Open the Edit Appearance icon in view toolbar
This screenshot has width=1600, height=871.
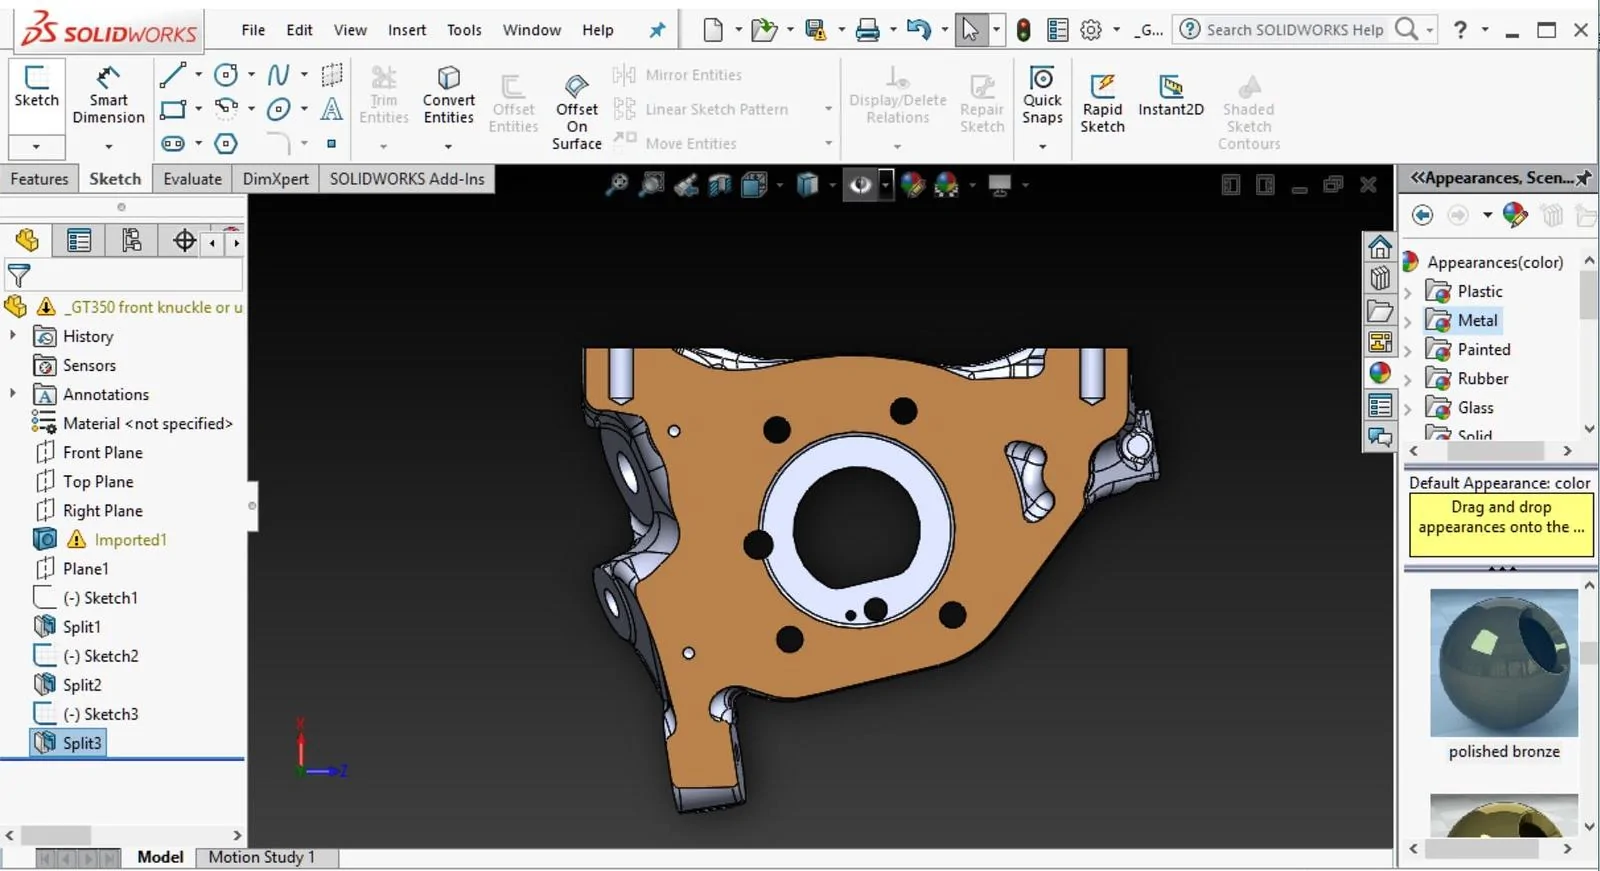(x=912, y=184)
